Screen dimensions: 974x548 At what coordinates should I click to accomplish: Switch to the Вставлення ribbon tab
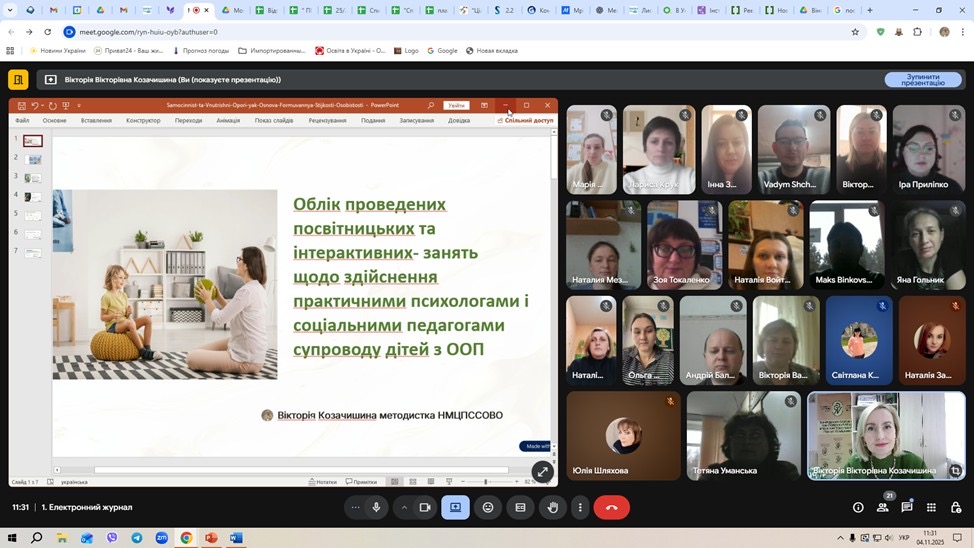coord(97,120)
